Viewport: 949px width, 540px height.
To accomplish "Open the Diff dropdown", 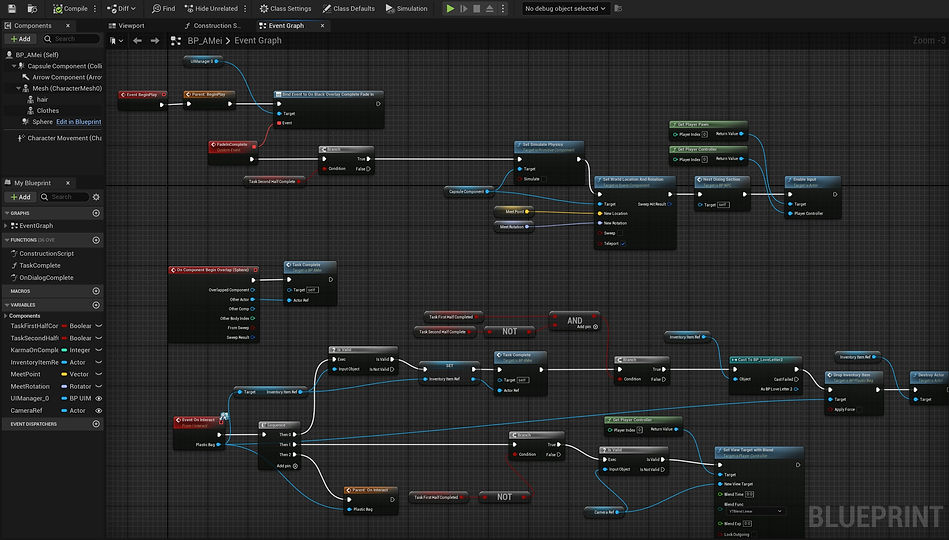I will click(121, 8).
